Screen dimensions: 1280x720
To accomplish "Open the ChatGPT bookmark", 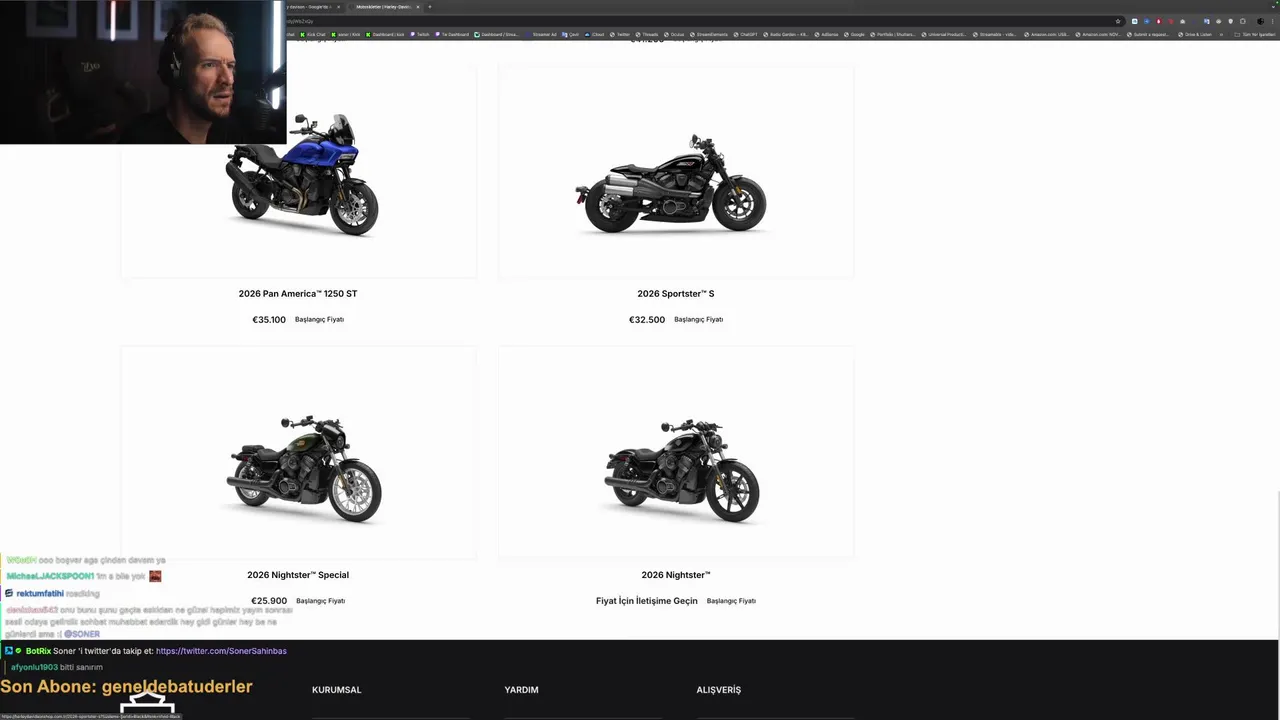I will coord(745,34).
